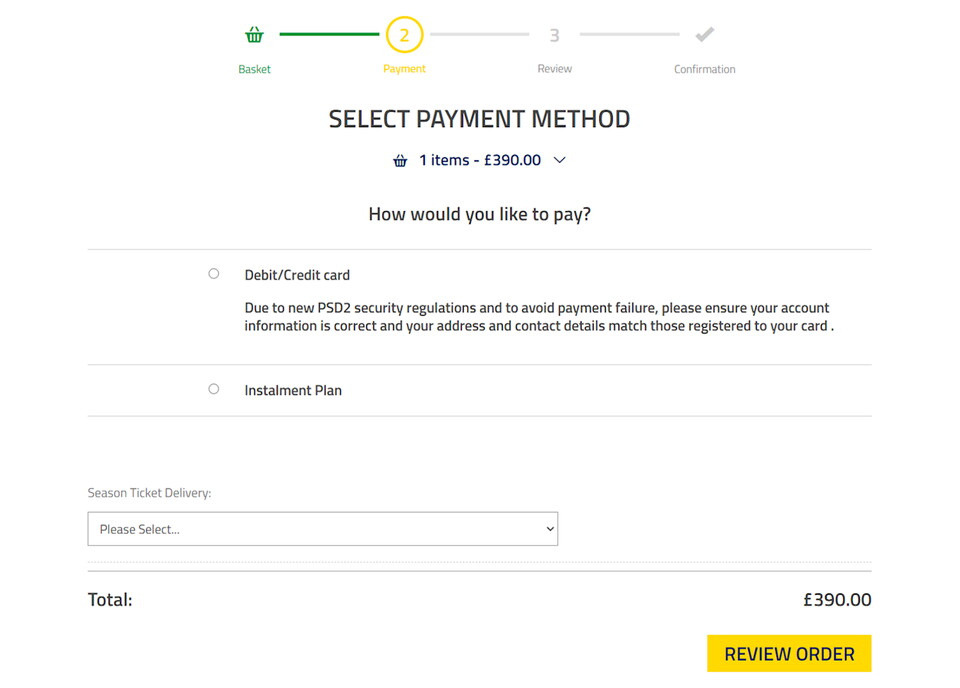This screenshot has height=688, width=960.
Task: Click the small basket icon beside items summary
Action: pyautogui.click(x=400, y=161)
